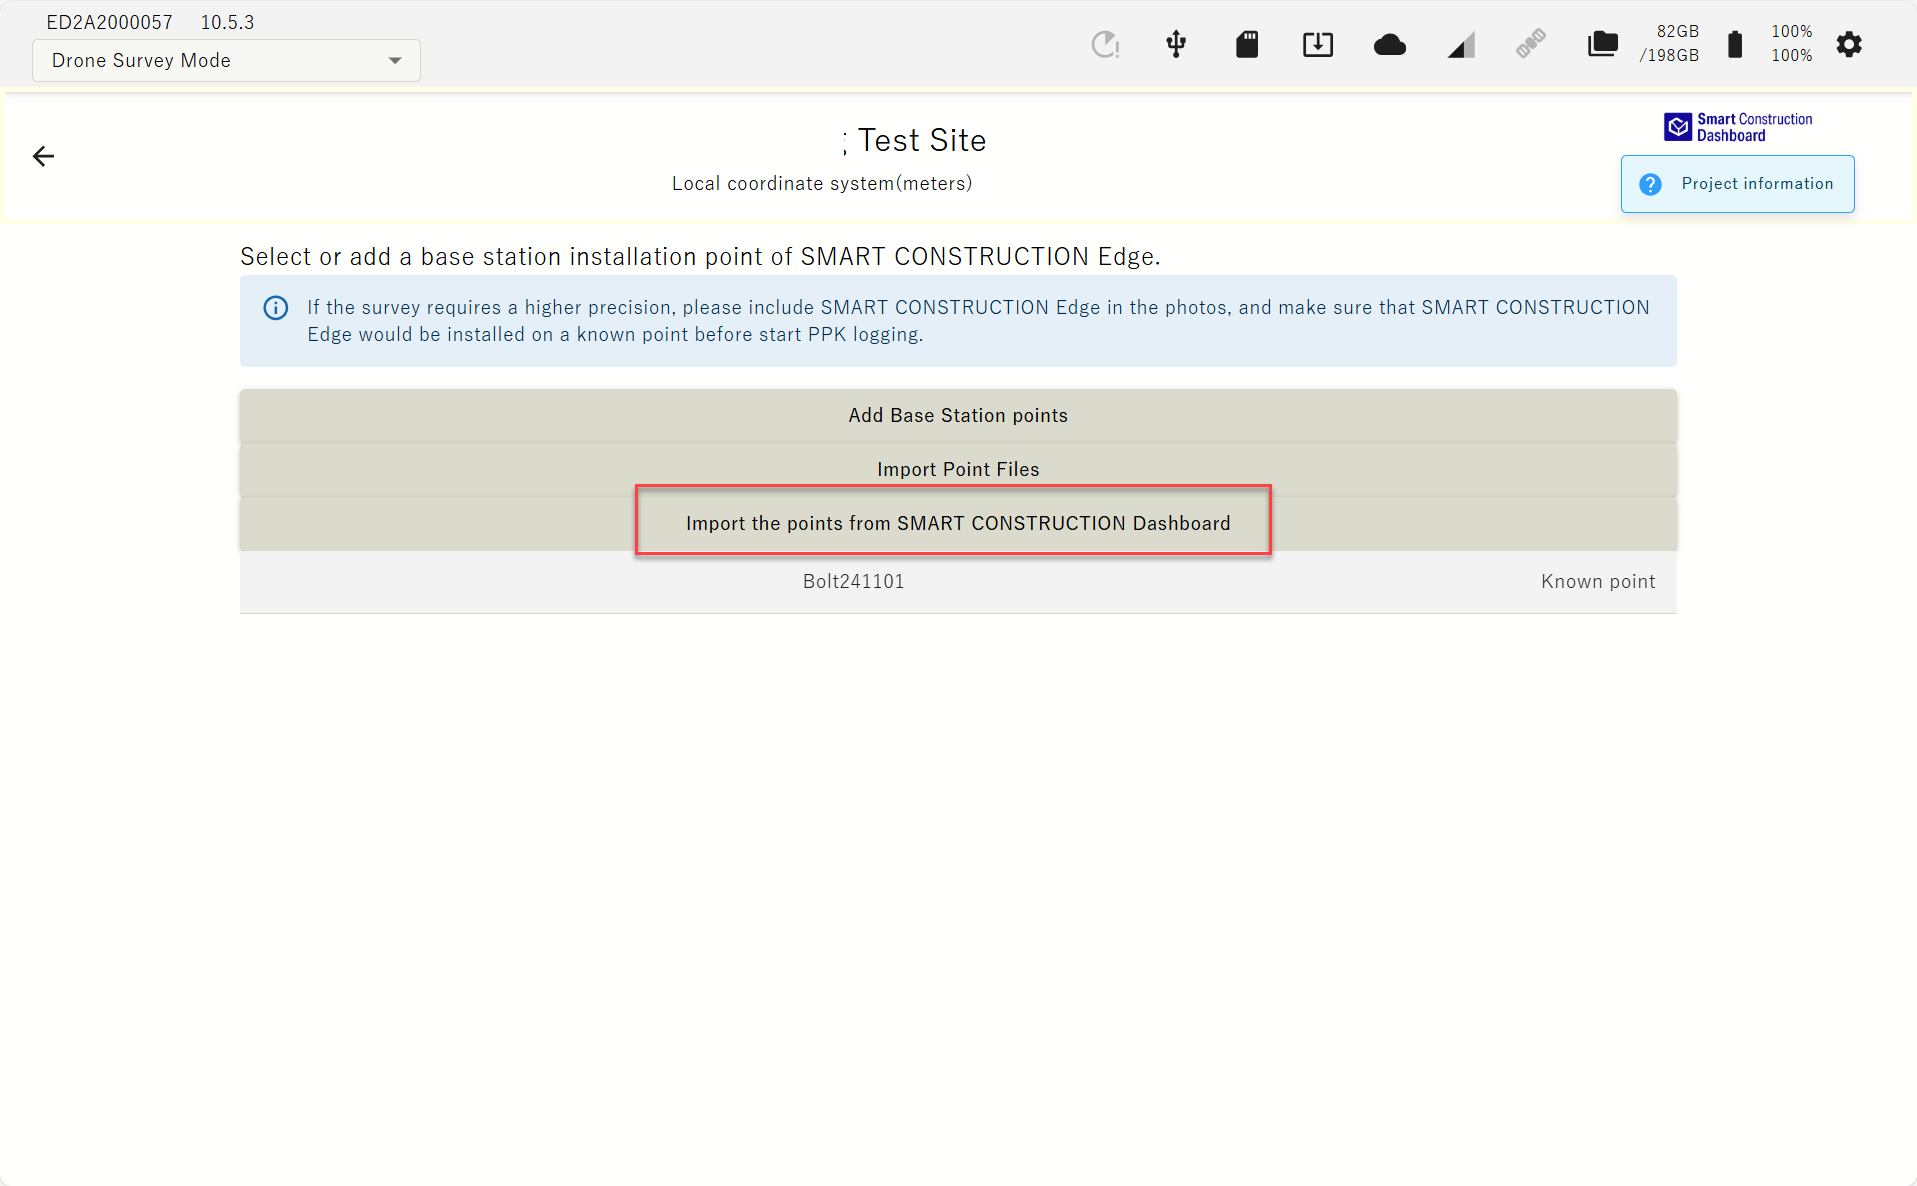Check the USB connection status icon
The height and width of the screenshot is (1186, 1917).
coord(1176,44)
